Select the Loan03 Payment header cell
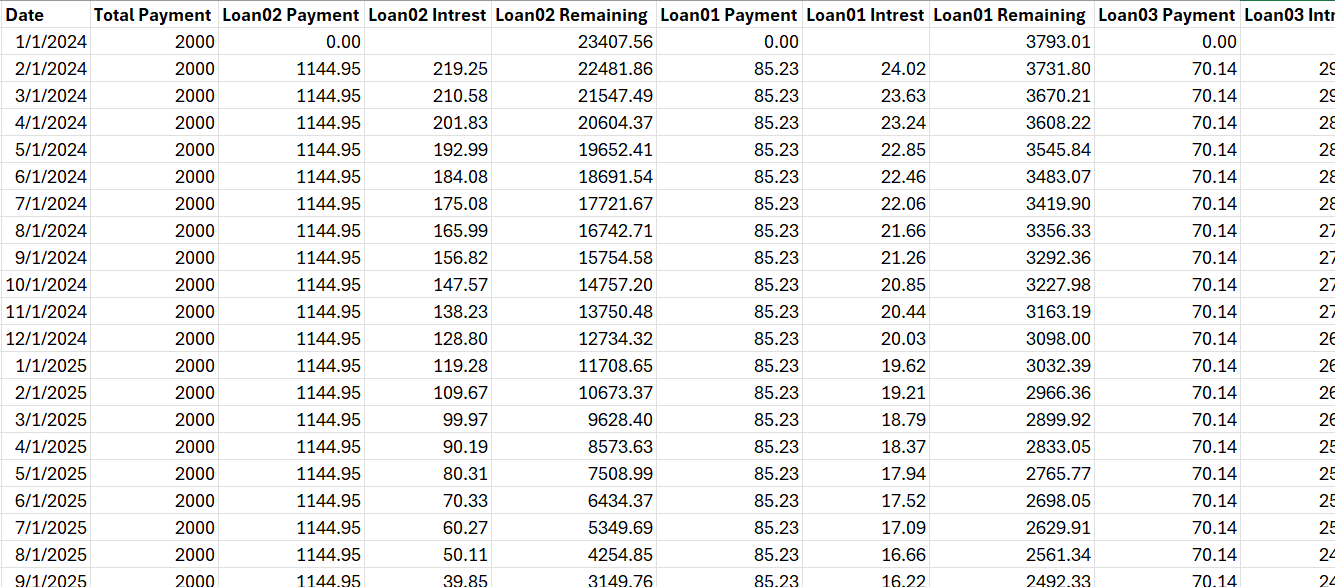The image size is (1335, 587). coord(1166,15)
